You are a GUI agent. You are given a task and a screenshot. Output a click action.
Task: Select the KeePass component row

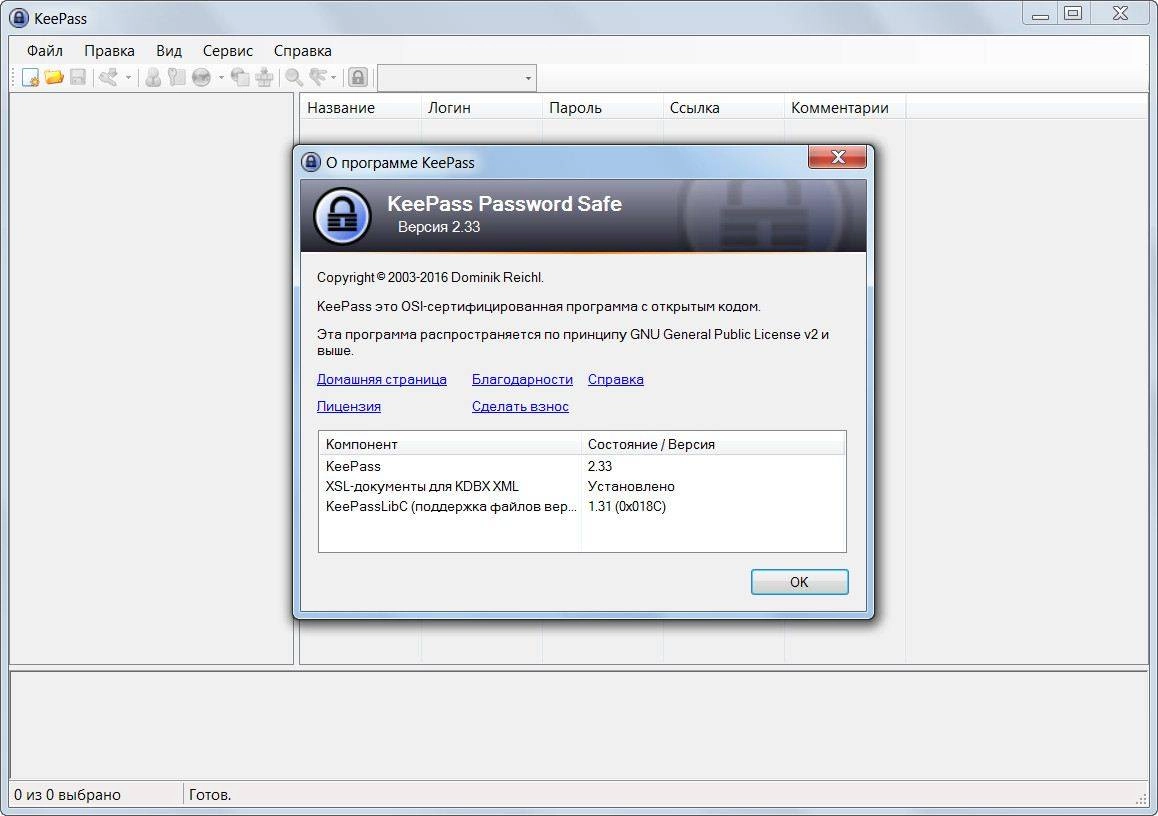pyautogui.click(x=582, y=466)
